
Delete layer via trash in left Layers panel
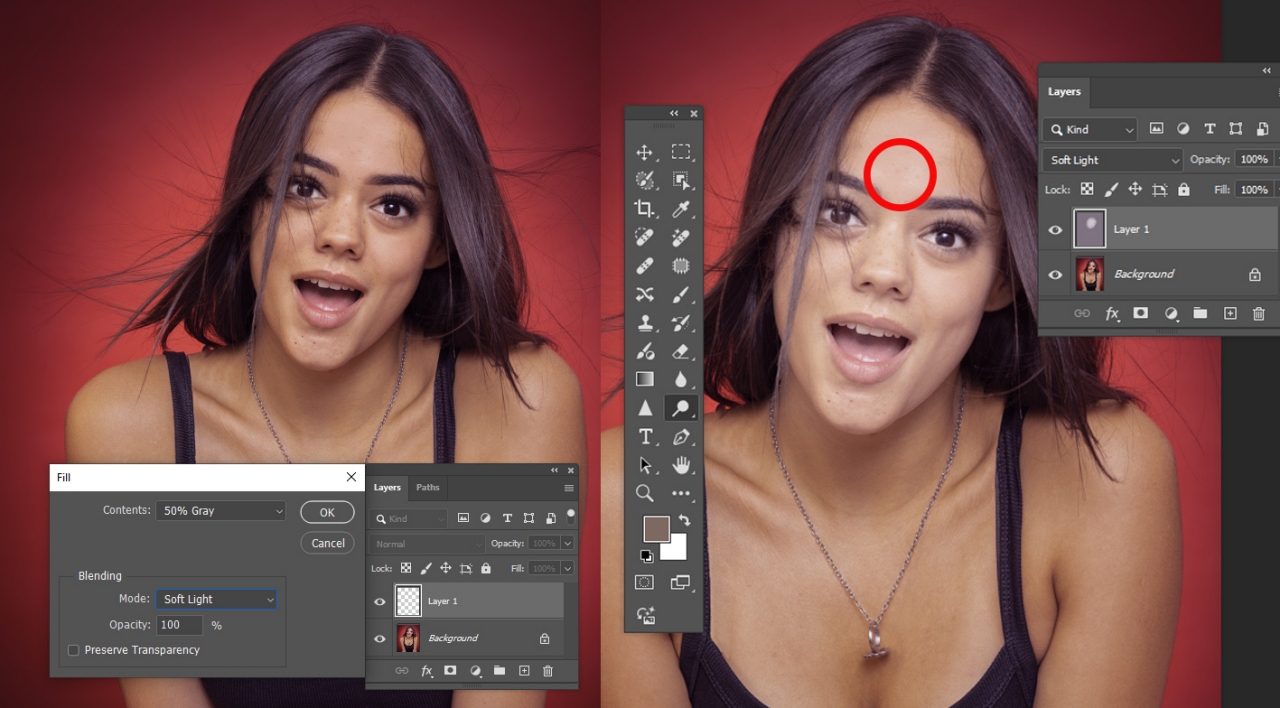(548, 670)
